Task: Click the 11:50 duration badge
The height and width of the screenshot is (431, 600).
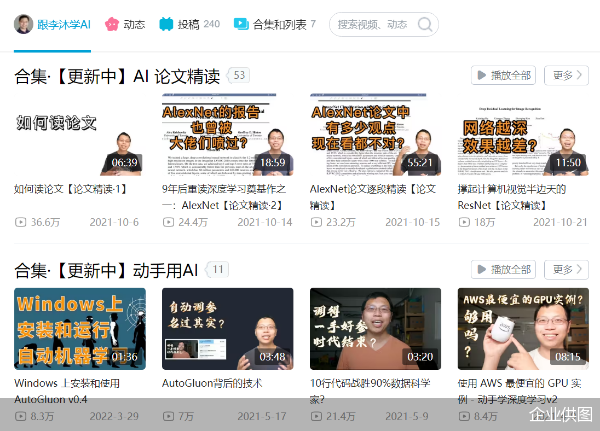Action: click(568, 163)
